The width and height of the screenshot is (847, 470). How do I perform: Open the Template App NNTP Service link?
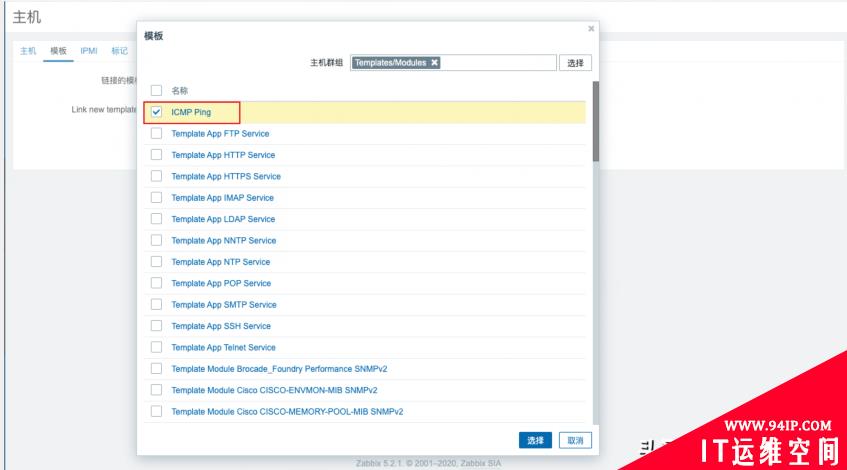coord(224,240)
